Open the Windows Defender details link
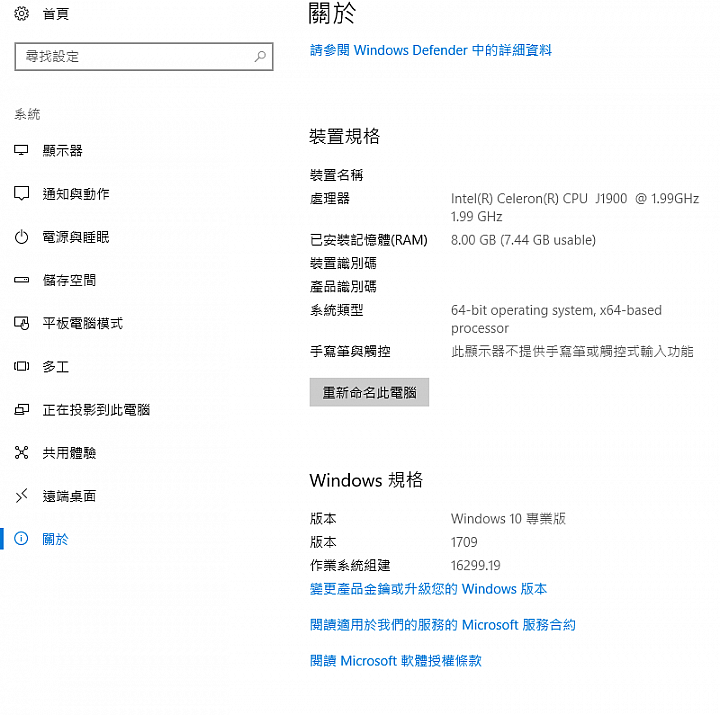Screen dimensions: 720x715 431,50
